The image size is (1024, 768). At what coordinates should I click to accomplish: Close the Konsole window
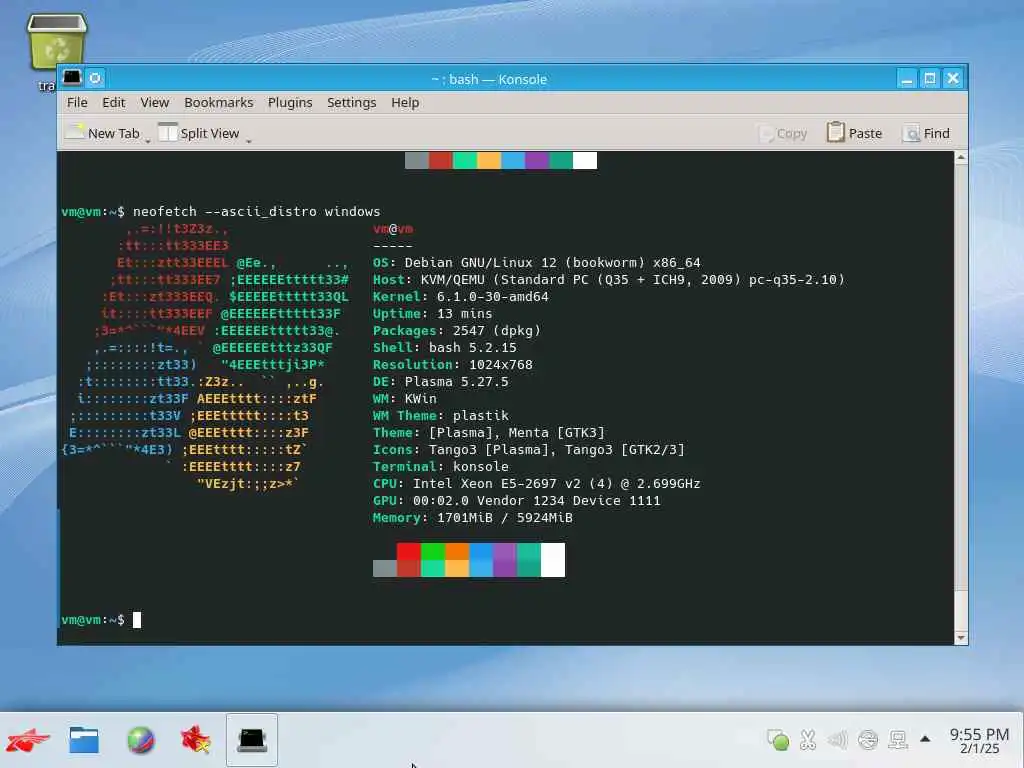click(x=953, y=79)
